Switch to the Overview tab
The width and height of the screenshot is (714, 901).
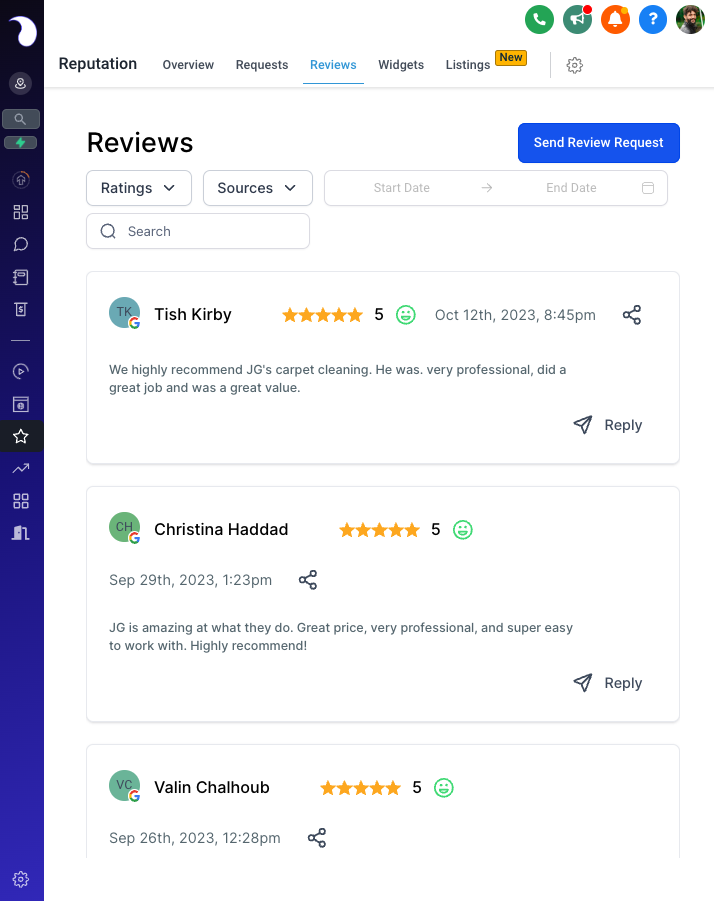pyautogui.click(x=188, y=65)
